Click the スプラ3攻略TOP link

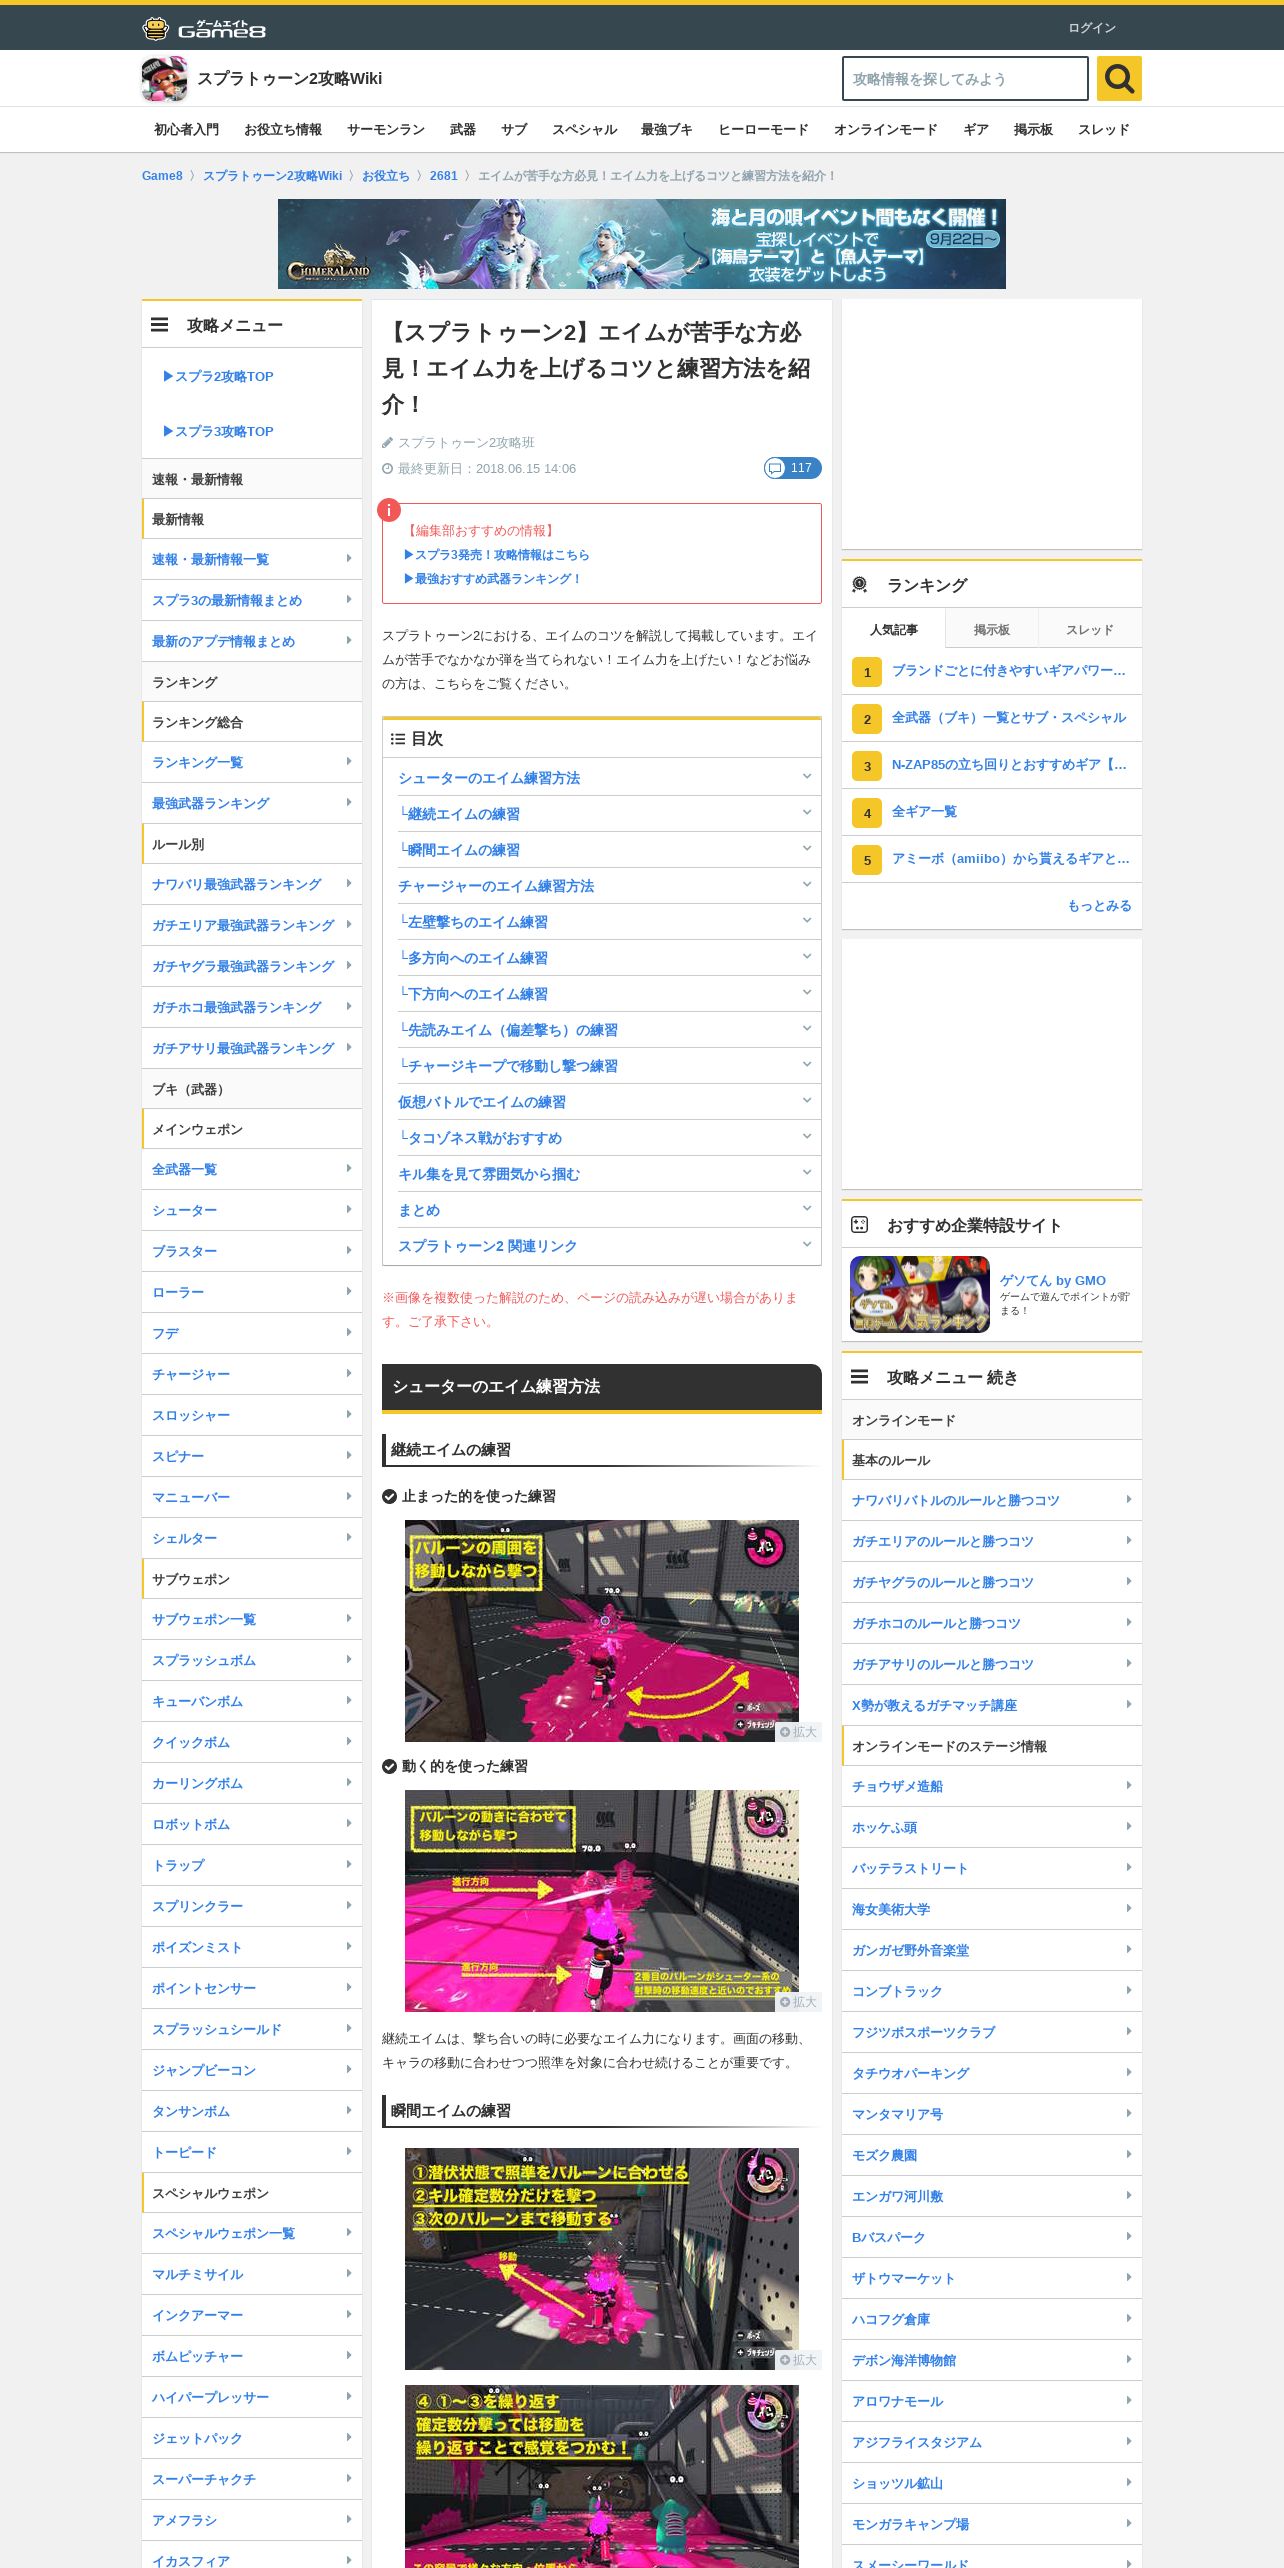pos(218,431)
